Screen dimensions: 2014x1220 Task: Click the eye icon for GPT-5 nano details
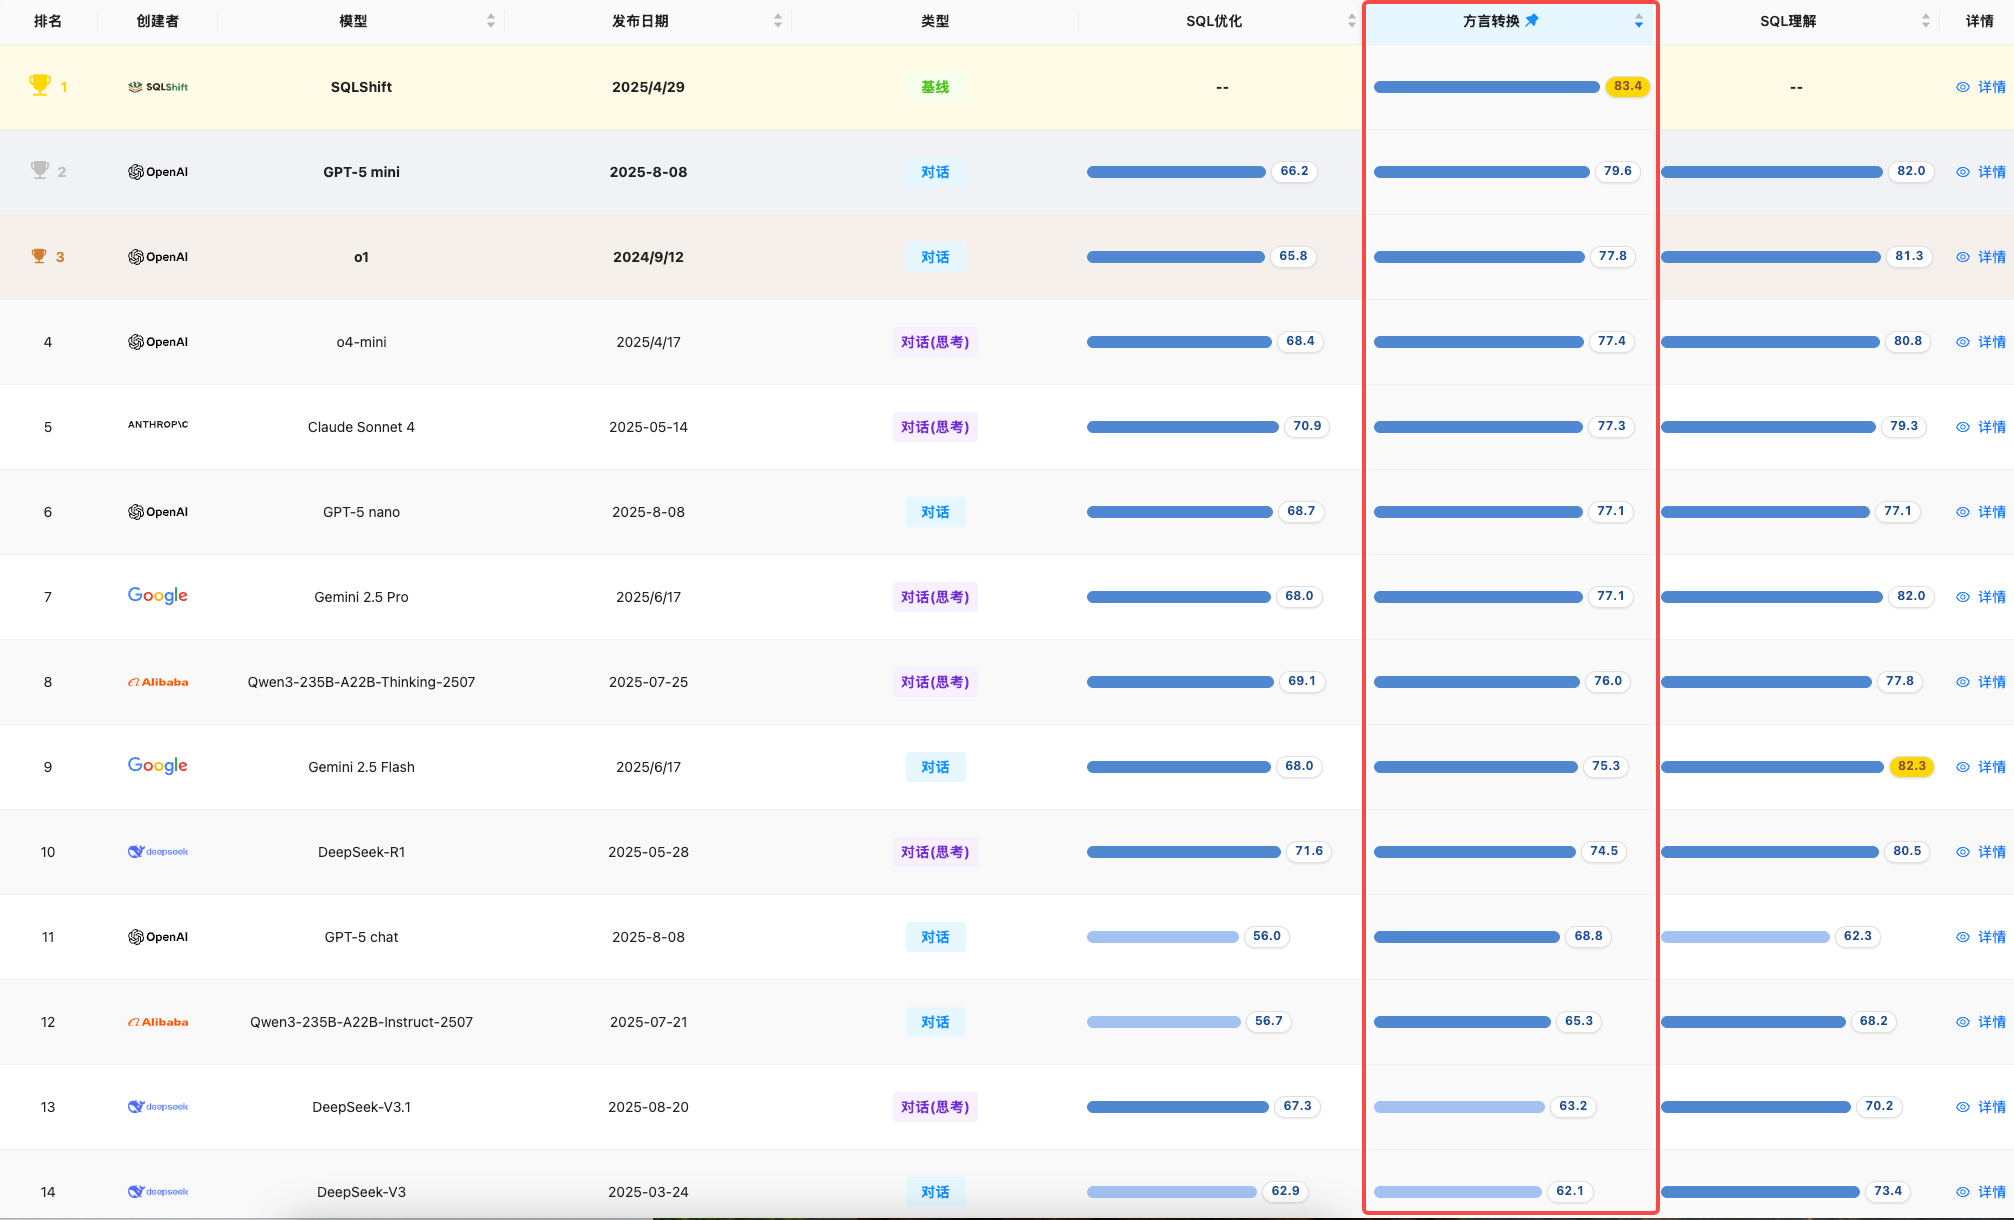tap(1963, 512)
